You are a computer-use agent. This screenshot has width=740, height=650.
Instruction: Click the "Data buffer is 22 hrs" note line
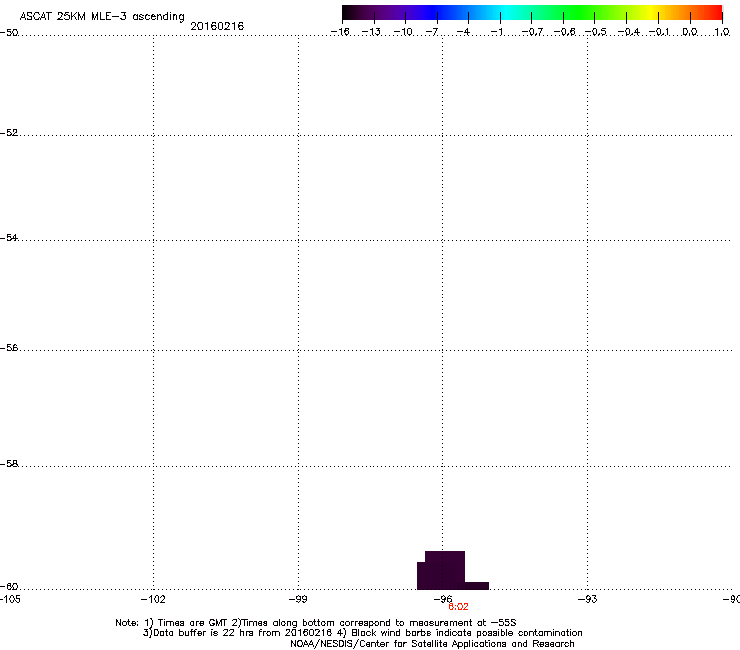pos(362,633)
